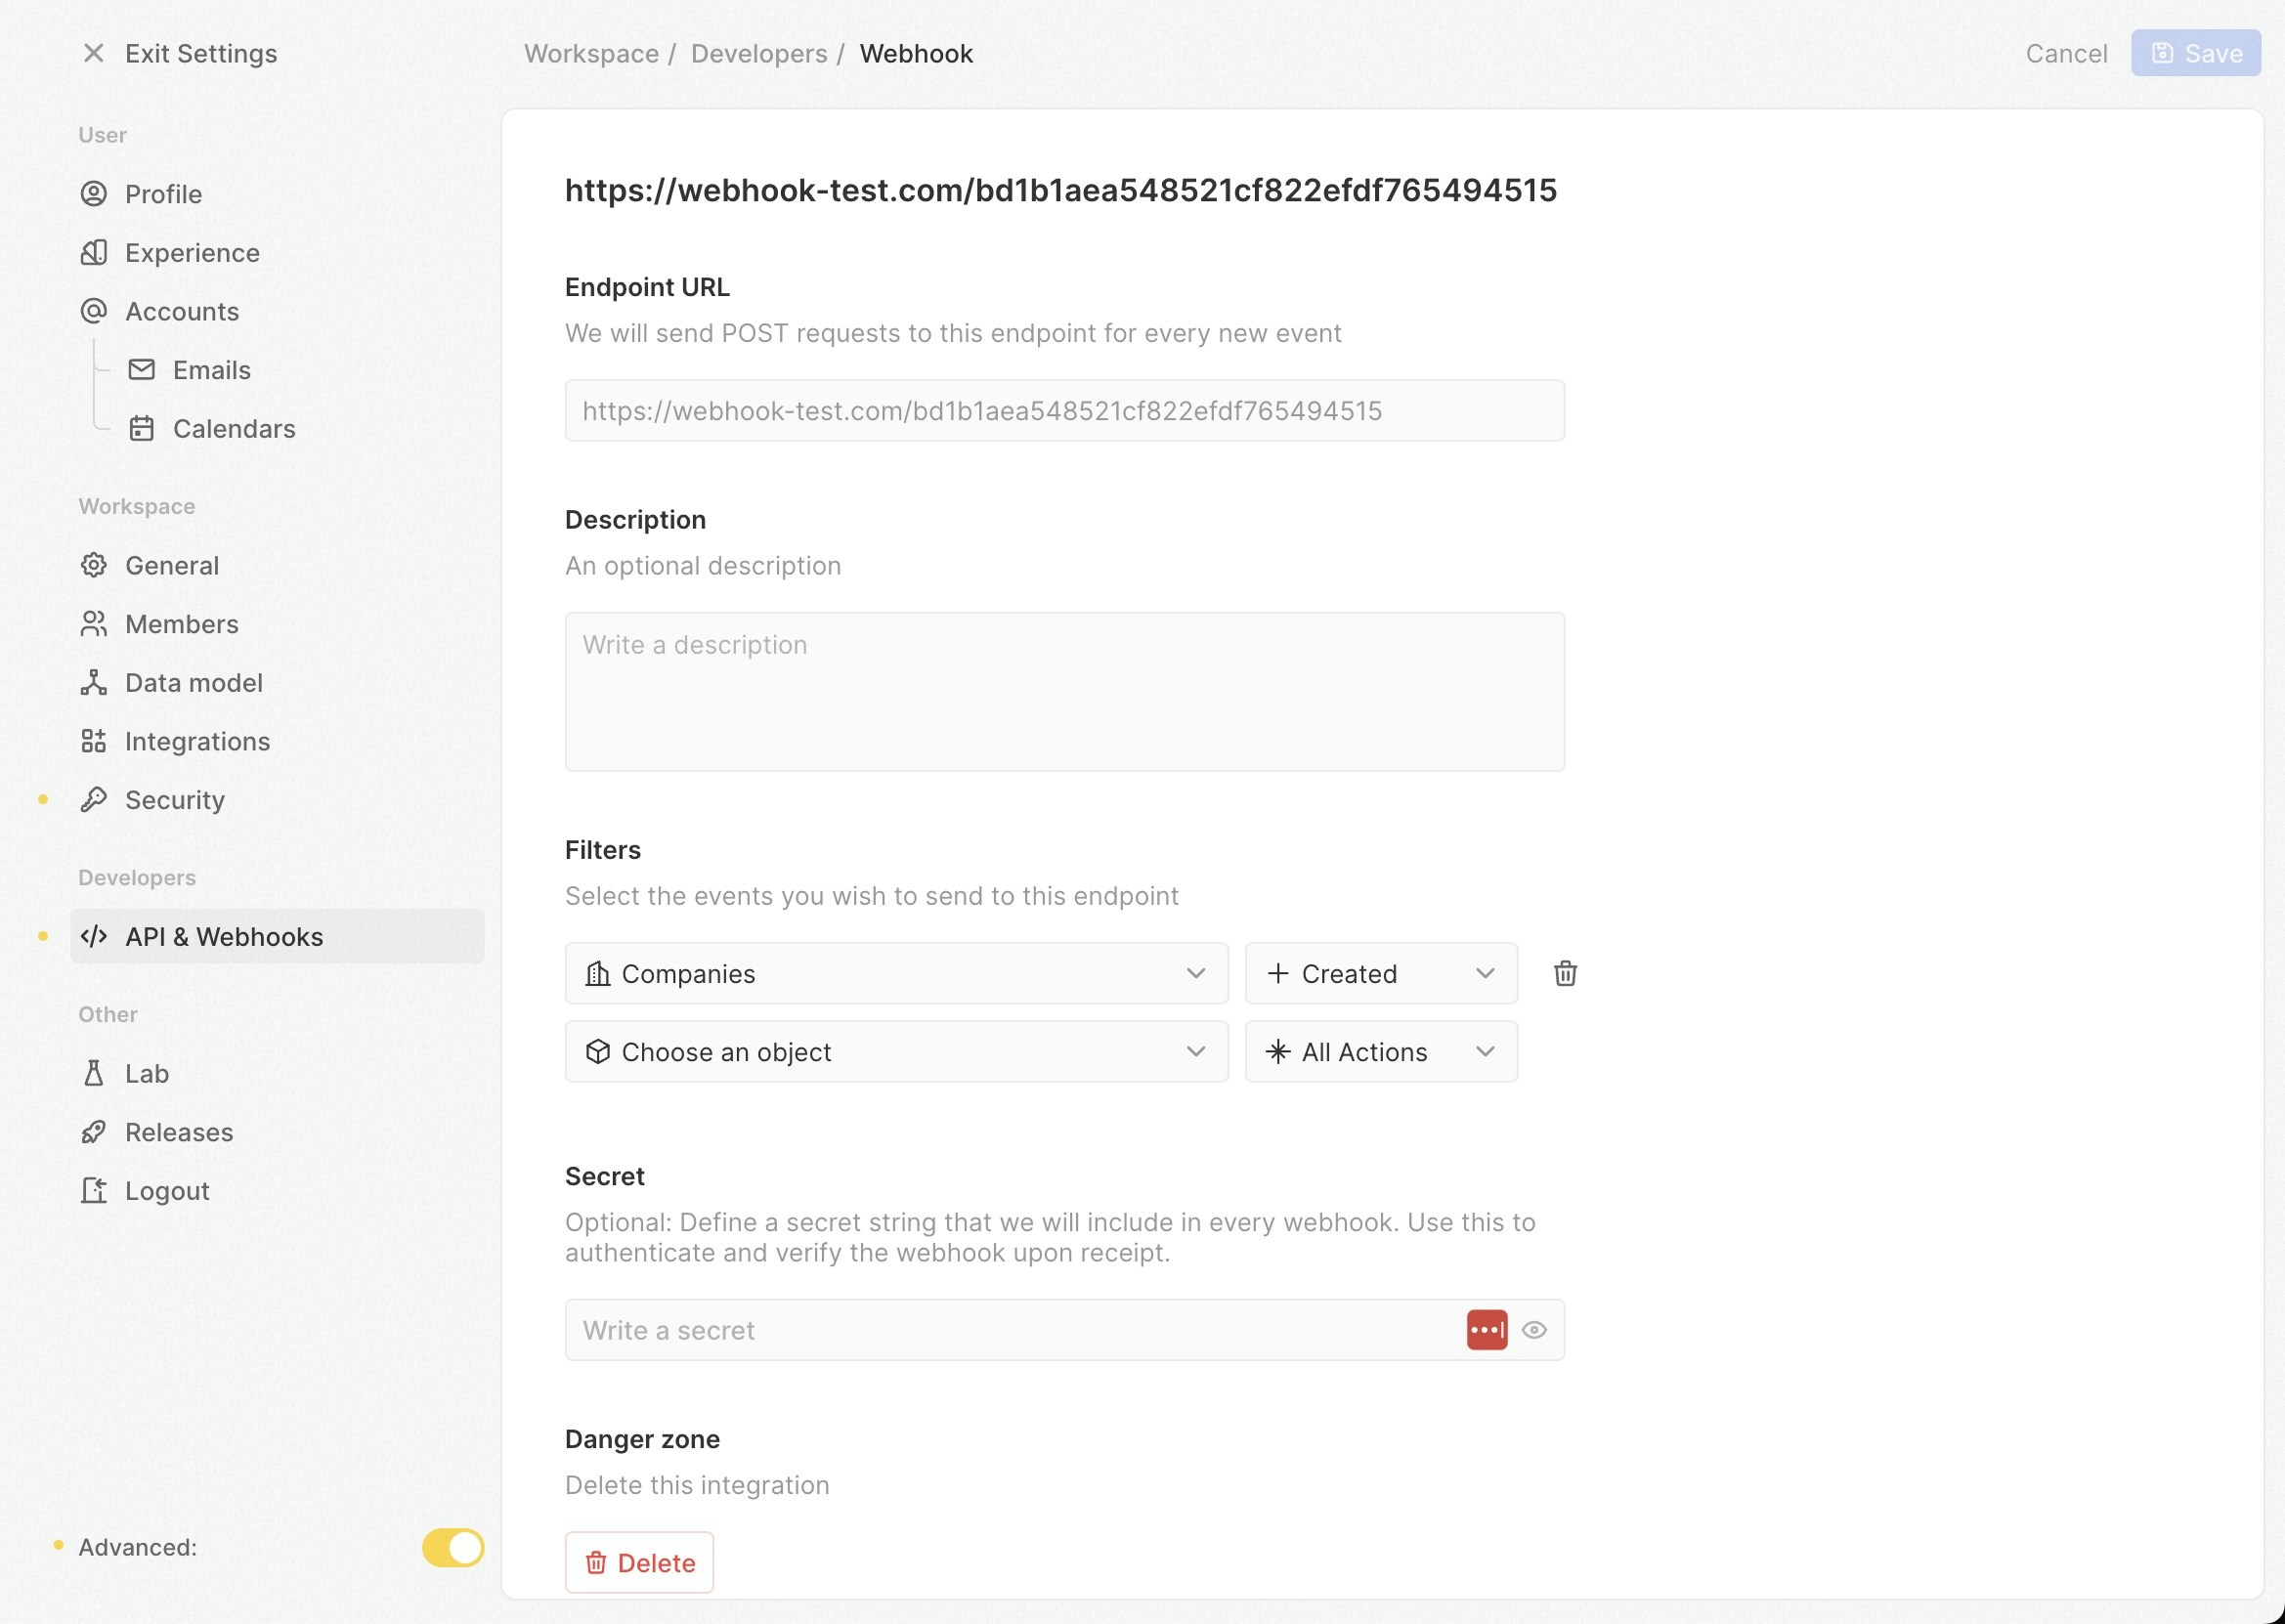The image size is (2285, 1624).
Task: Click the Delete button in Danger zone
Action: point(639,1562)
